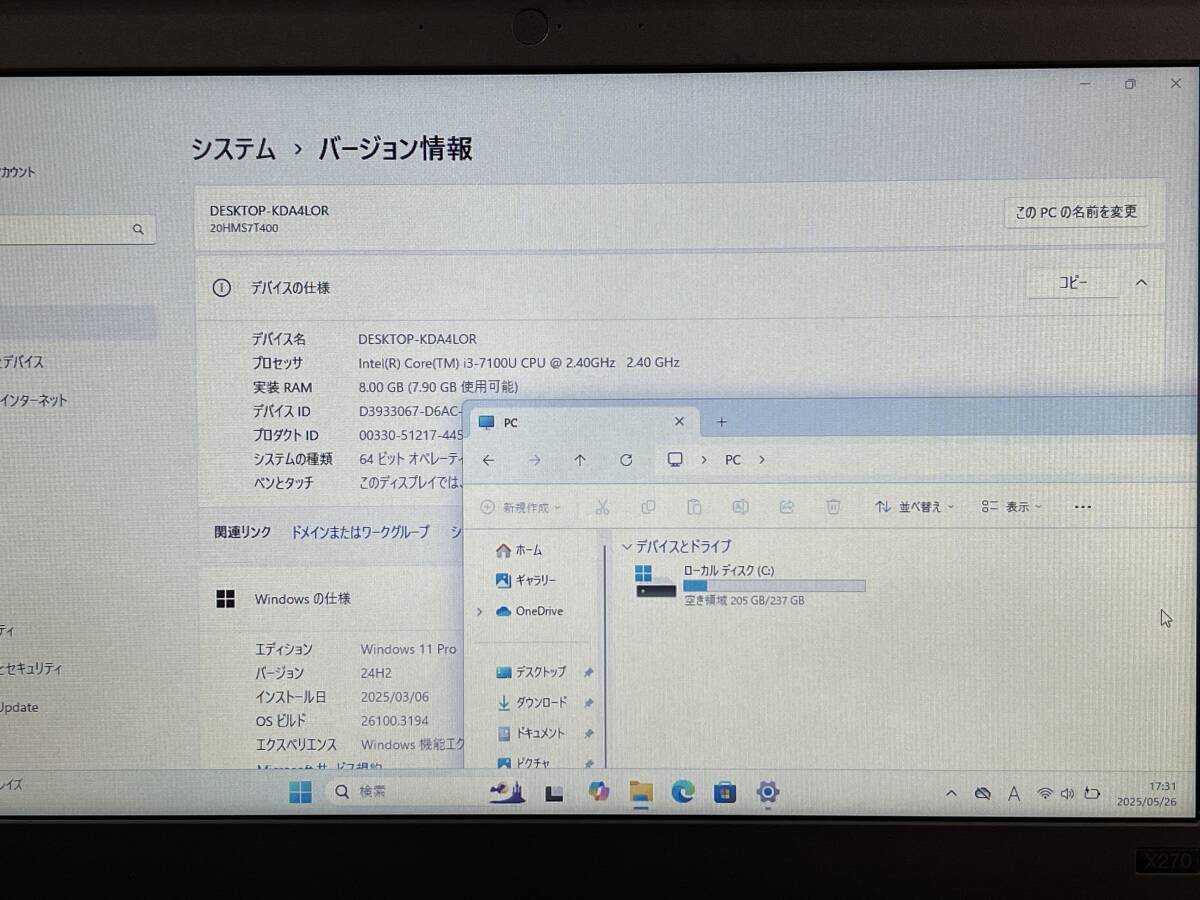Click the OS build value 26100.3194
Image resolution: width=1200 pixels, height=900 pixels.
coord(395,720)
